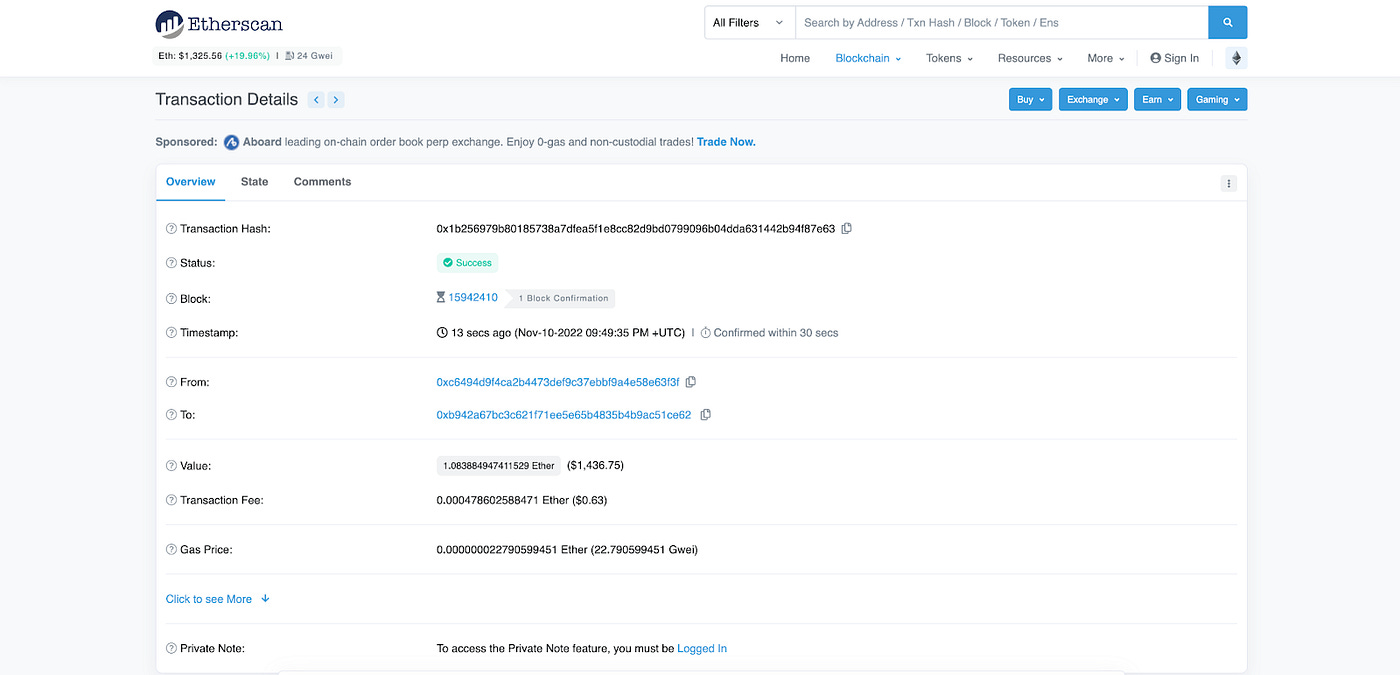Click the Logged In link
1400x675 pixels.
[702, 649]
